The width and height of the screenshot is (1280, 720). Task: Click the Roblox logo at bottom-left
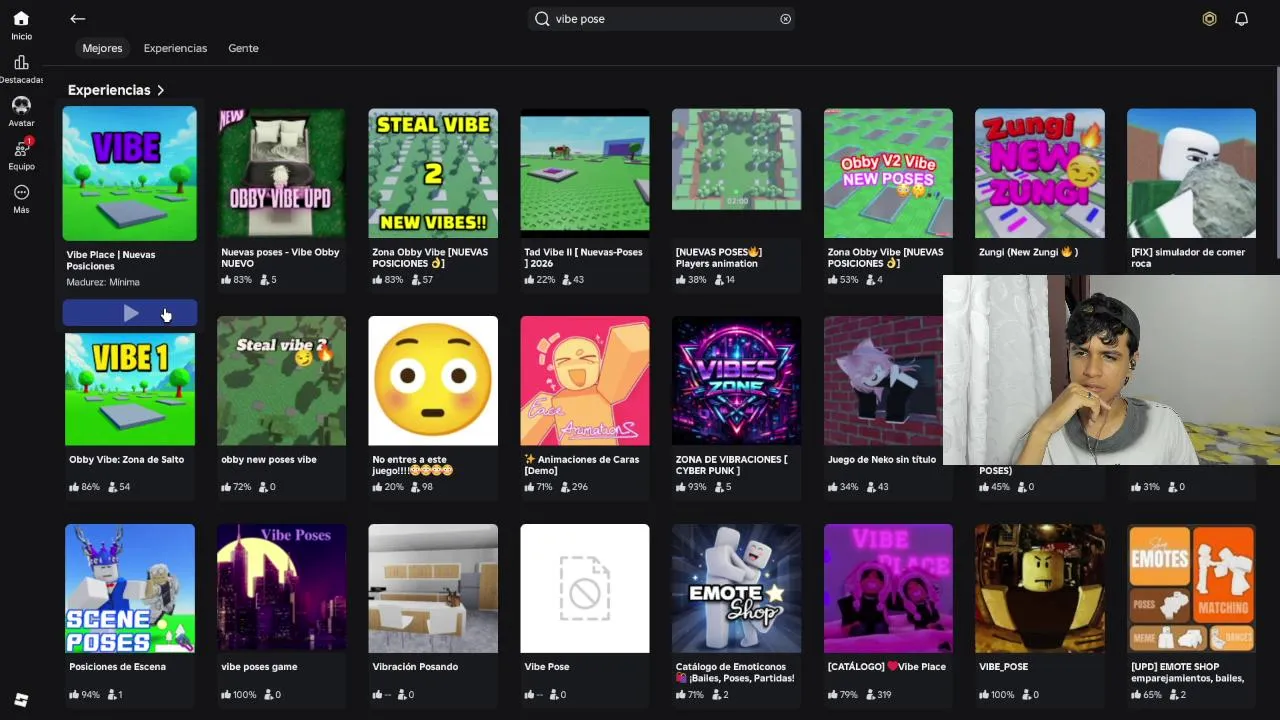pyautogui.click(x=21, y=700)
